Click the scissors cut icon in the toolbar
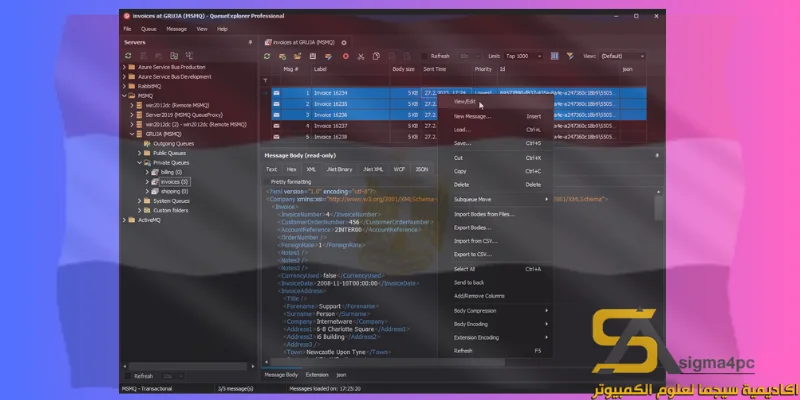This screenshot has width=800, height=400. 361,56
